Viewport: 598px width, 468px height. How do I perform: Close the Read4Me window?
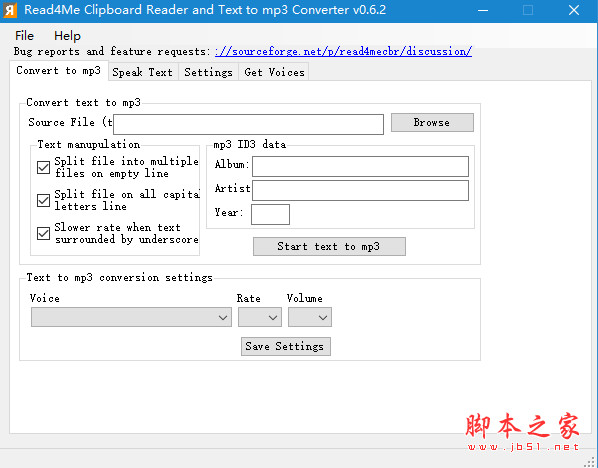pos(574,10)
